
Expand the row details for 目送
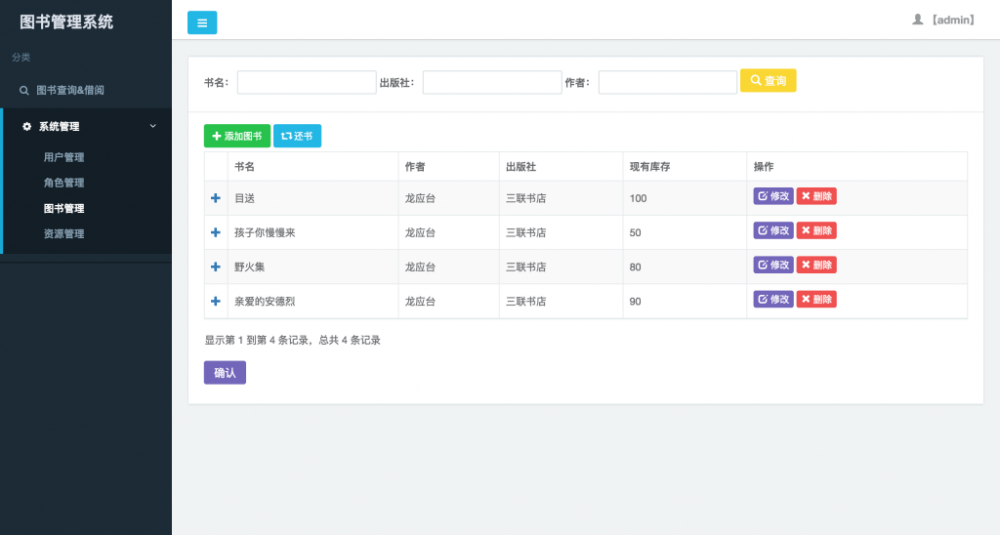(x=216, y=198)
